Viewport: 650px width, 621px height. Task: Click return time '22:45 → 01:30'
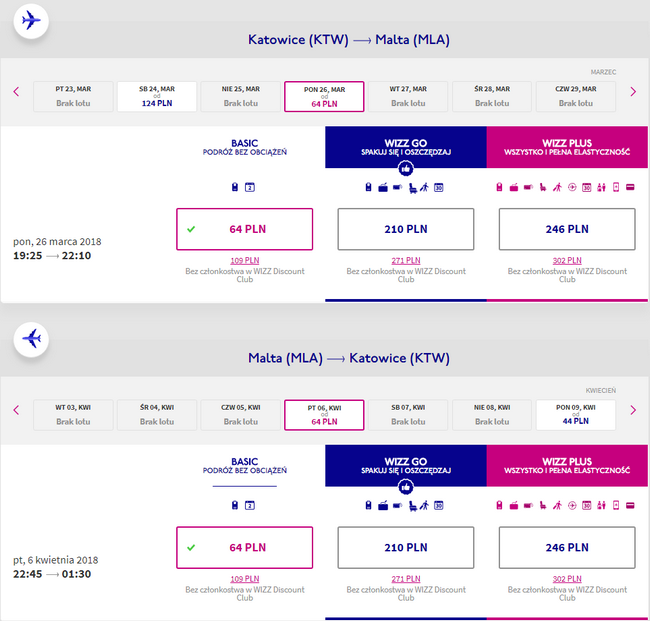52,574
